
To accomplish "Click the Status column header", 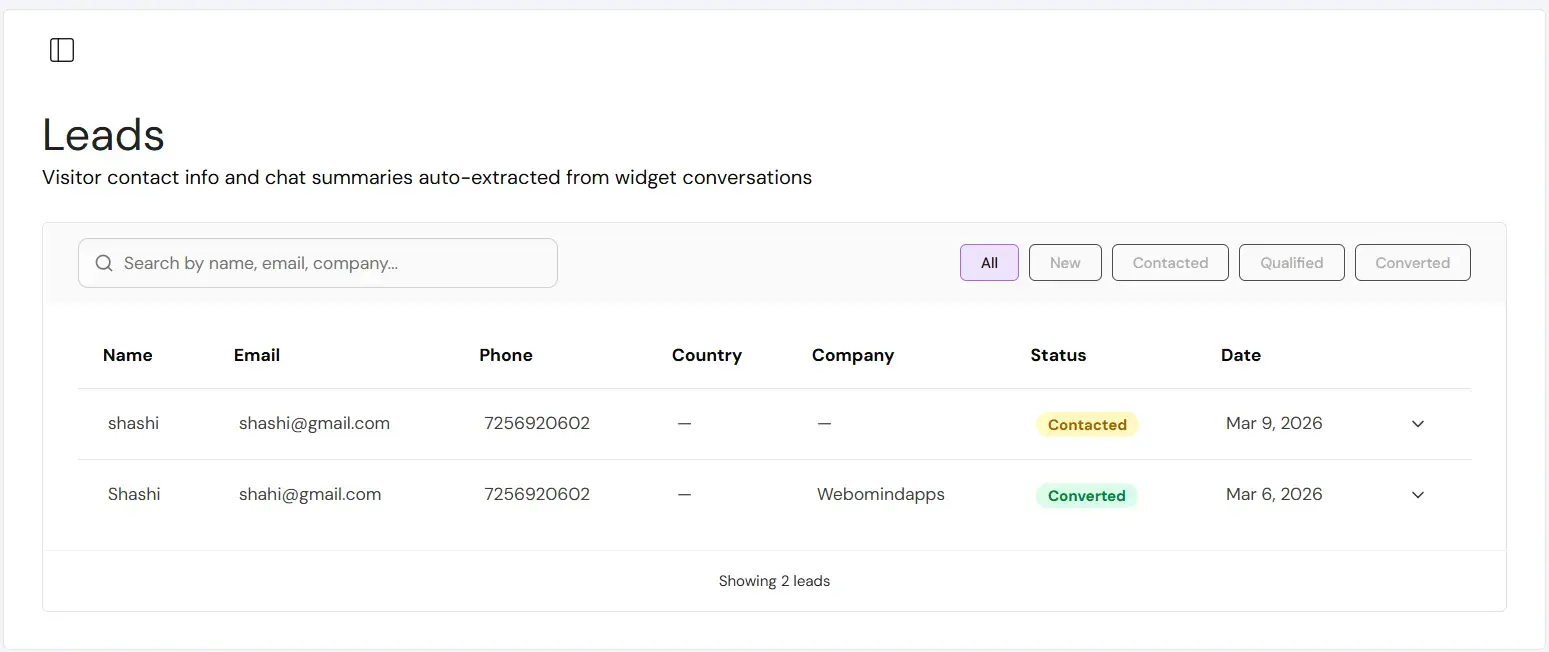I will click(1058, 355).
